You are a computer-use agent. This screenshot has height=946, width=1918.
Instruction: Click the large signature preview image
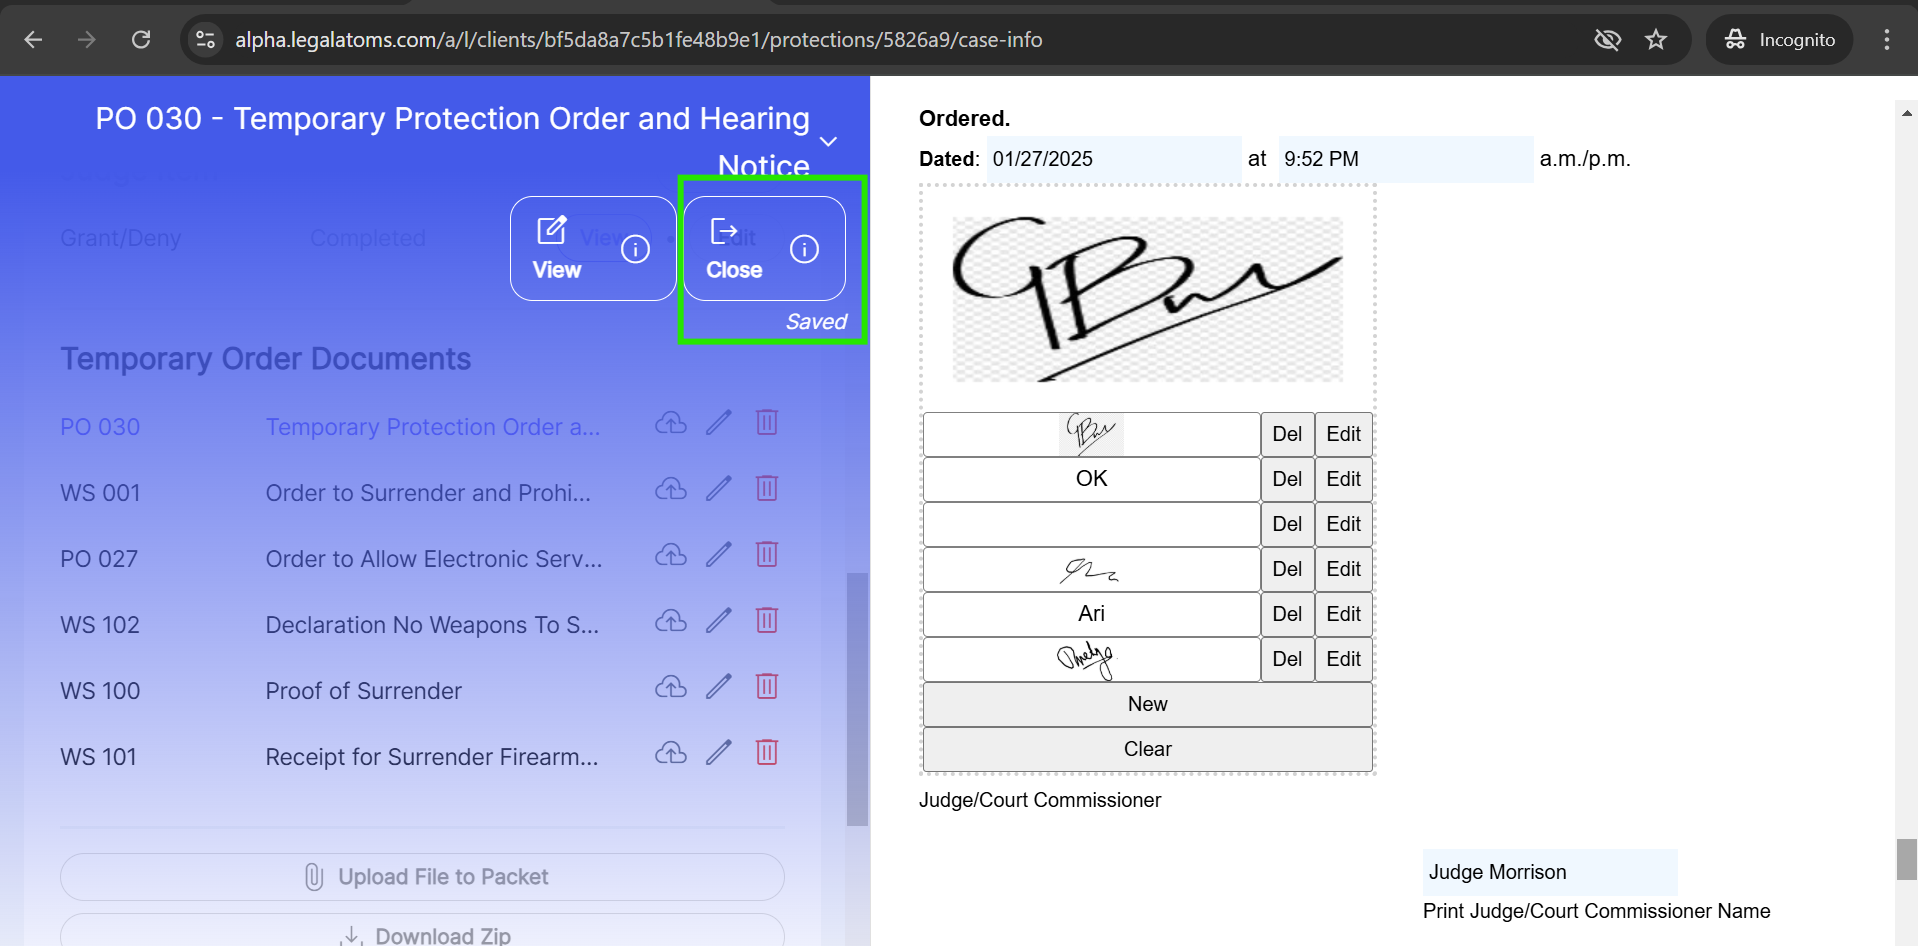[1147, 299]
